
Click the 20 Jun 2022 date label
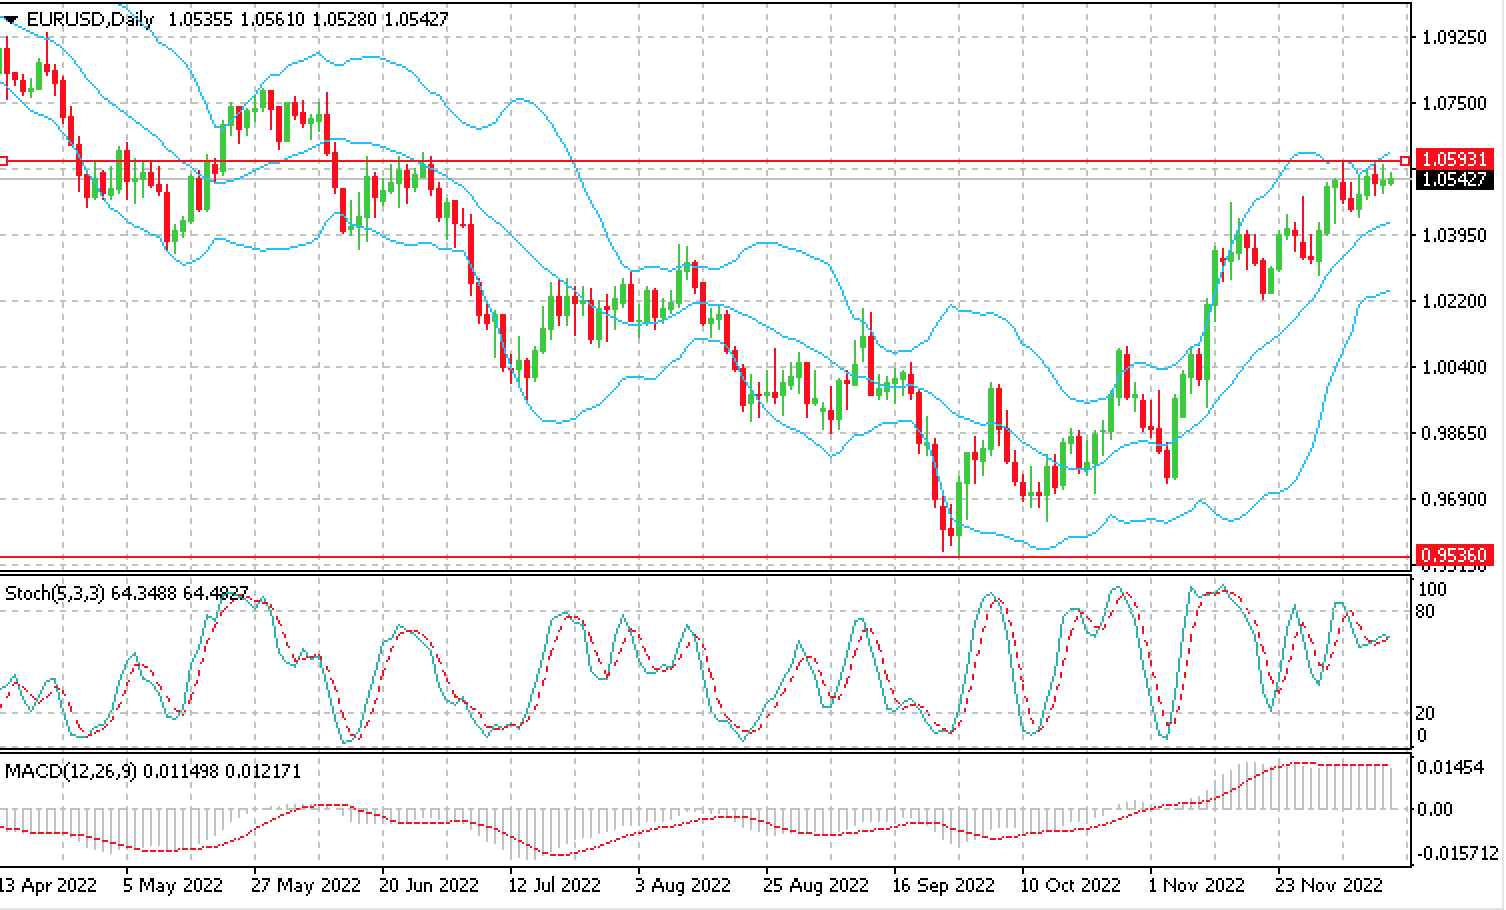coord(429,886)
